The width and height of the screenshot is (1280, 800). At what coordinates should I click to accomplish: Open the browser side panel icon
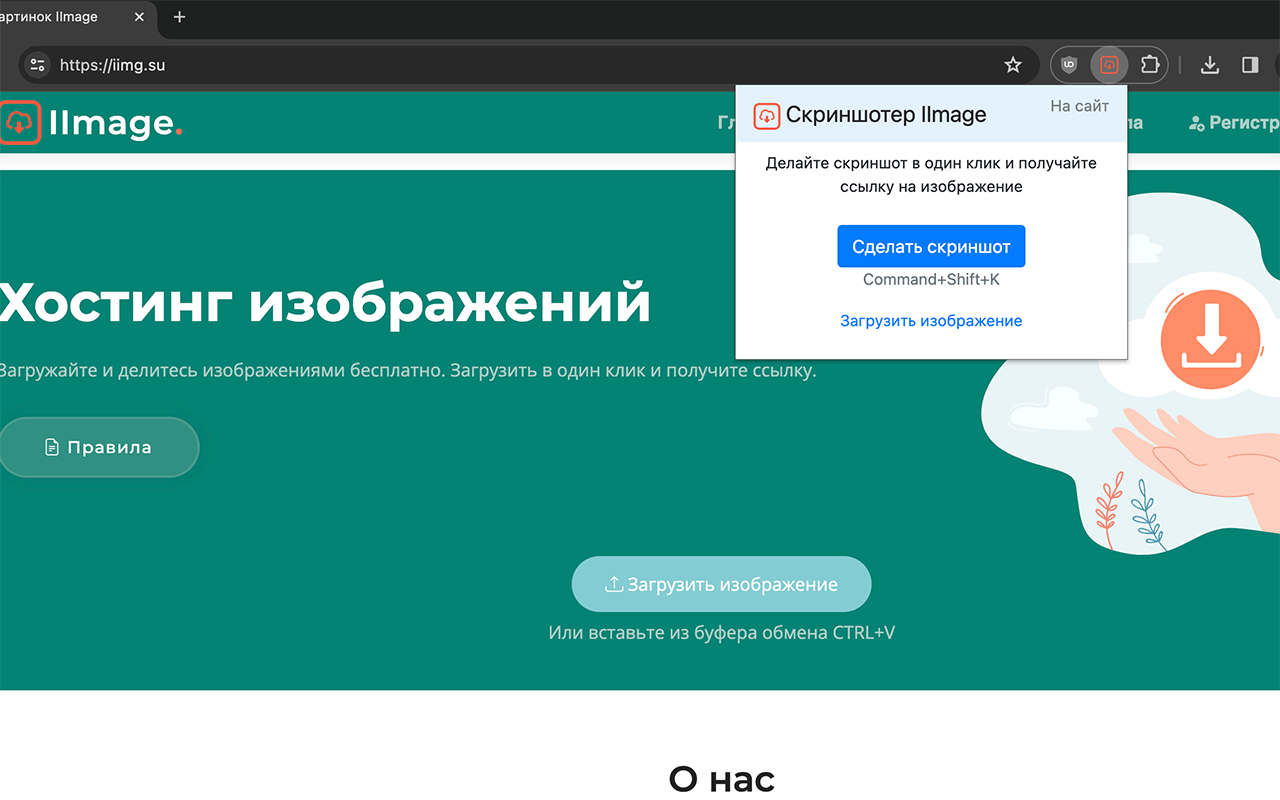tap(1249, 64)
